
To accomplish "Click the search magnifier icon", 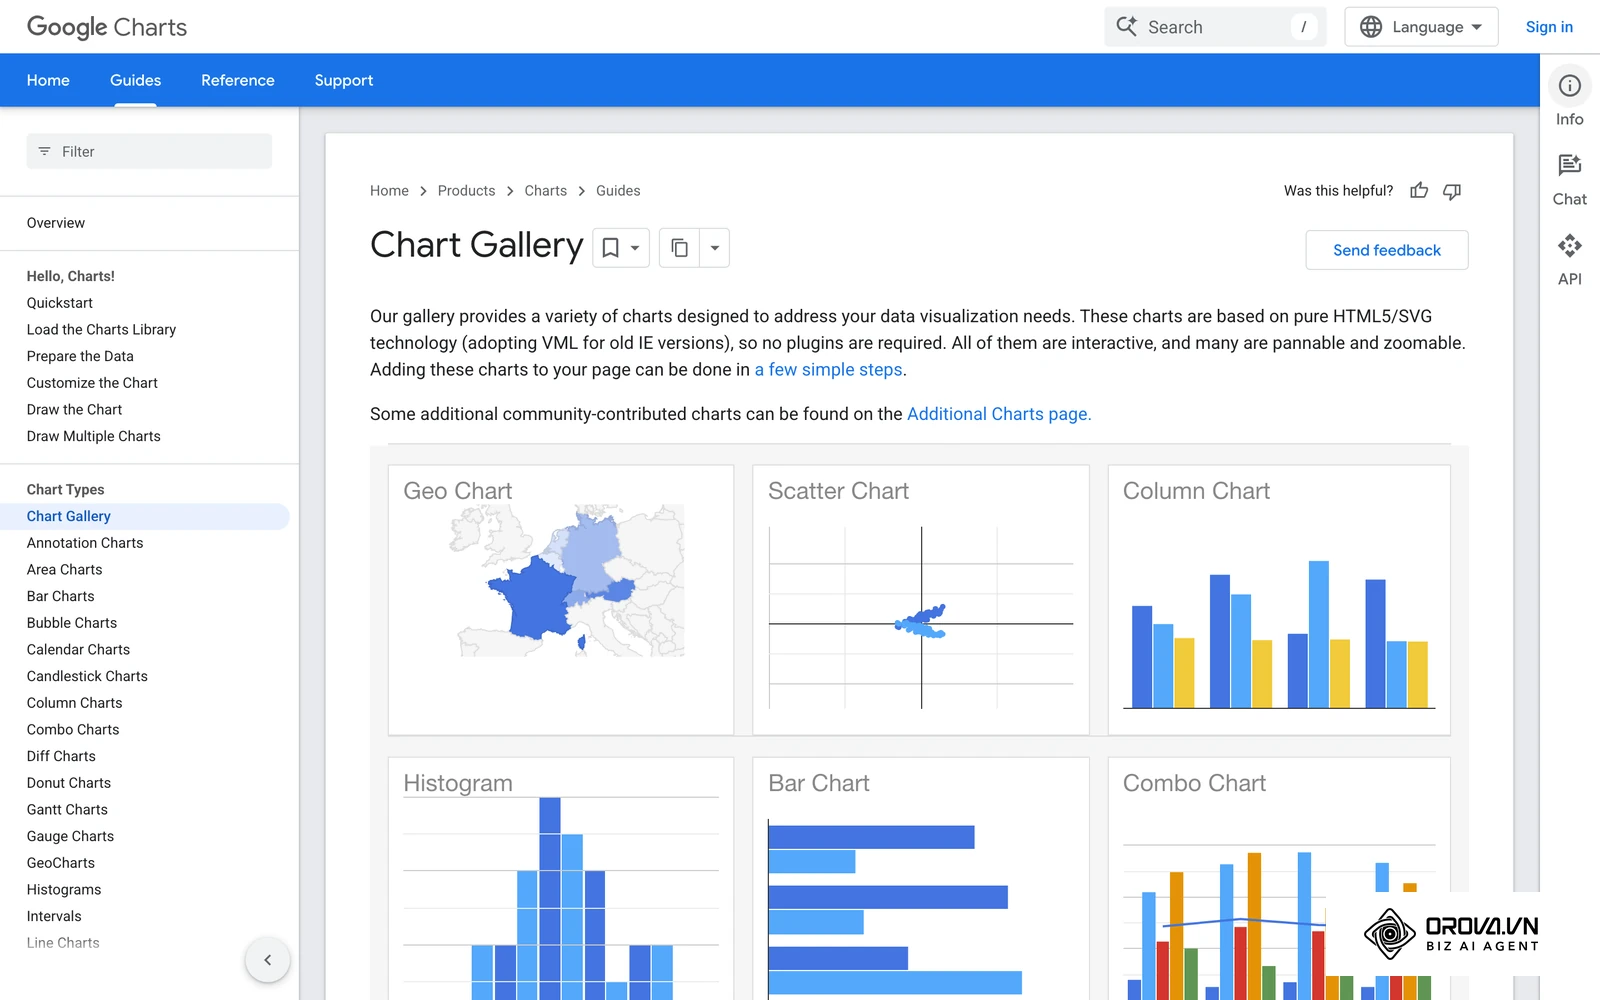I will [x=1127, y=27].
